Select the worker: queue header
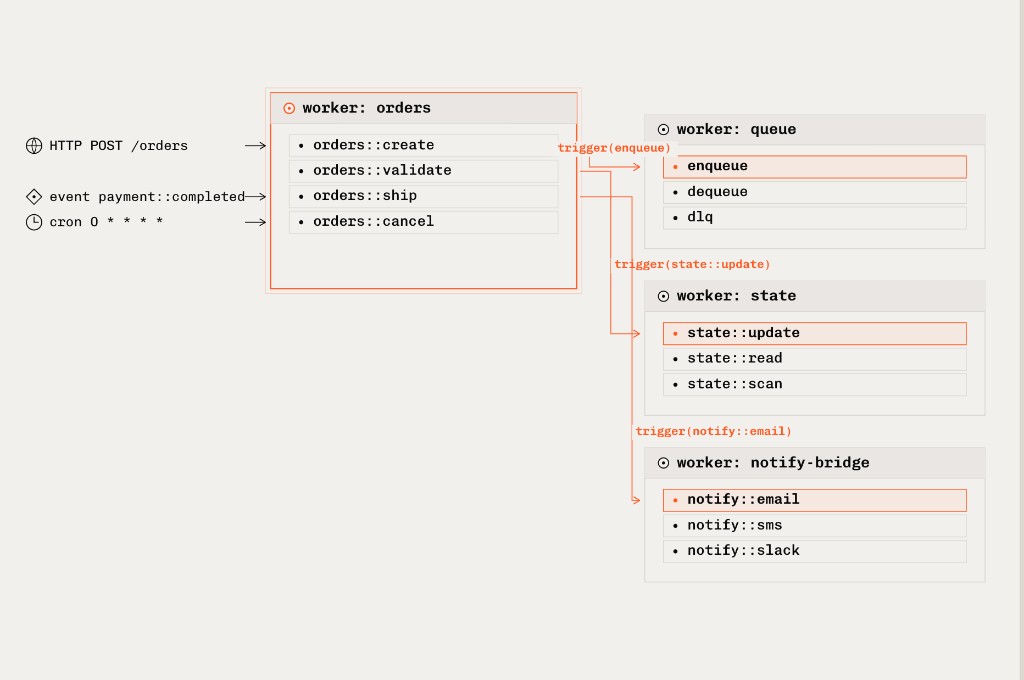1024x680 pixels. pyautogui.click(x=815, y=130)
